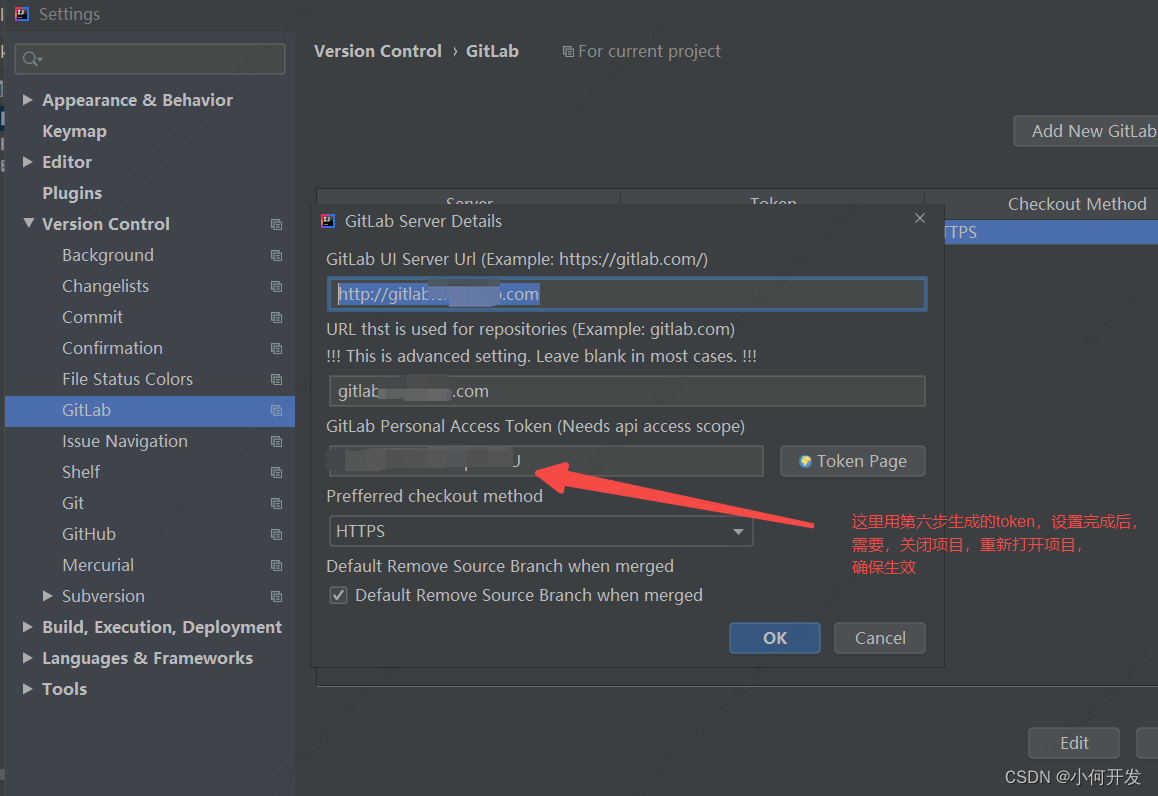Screen dimensions: 1158x796
Task: Select Issue Navigation settings
Action: 125,442
